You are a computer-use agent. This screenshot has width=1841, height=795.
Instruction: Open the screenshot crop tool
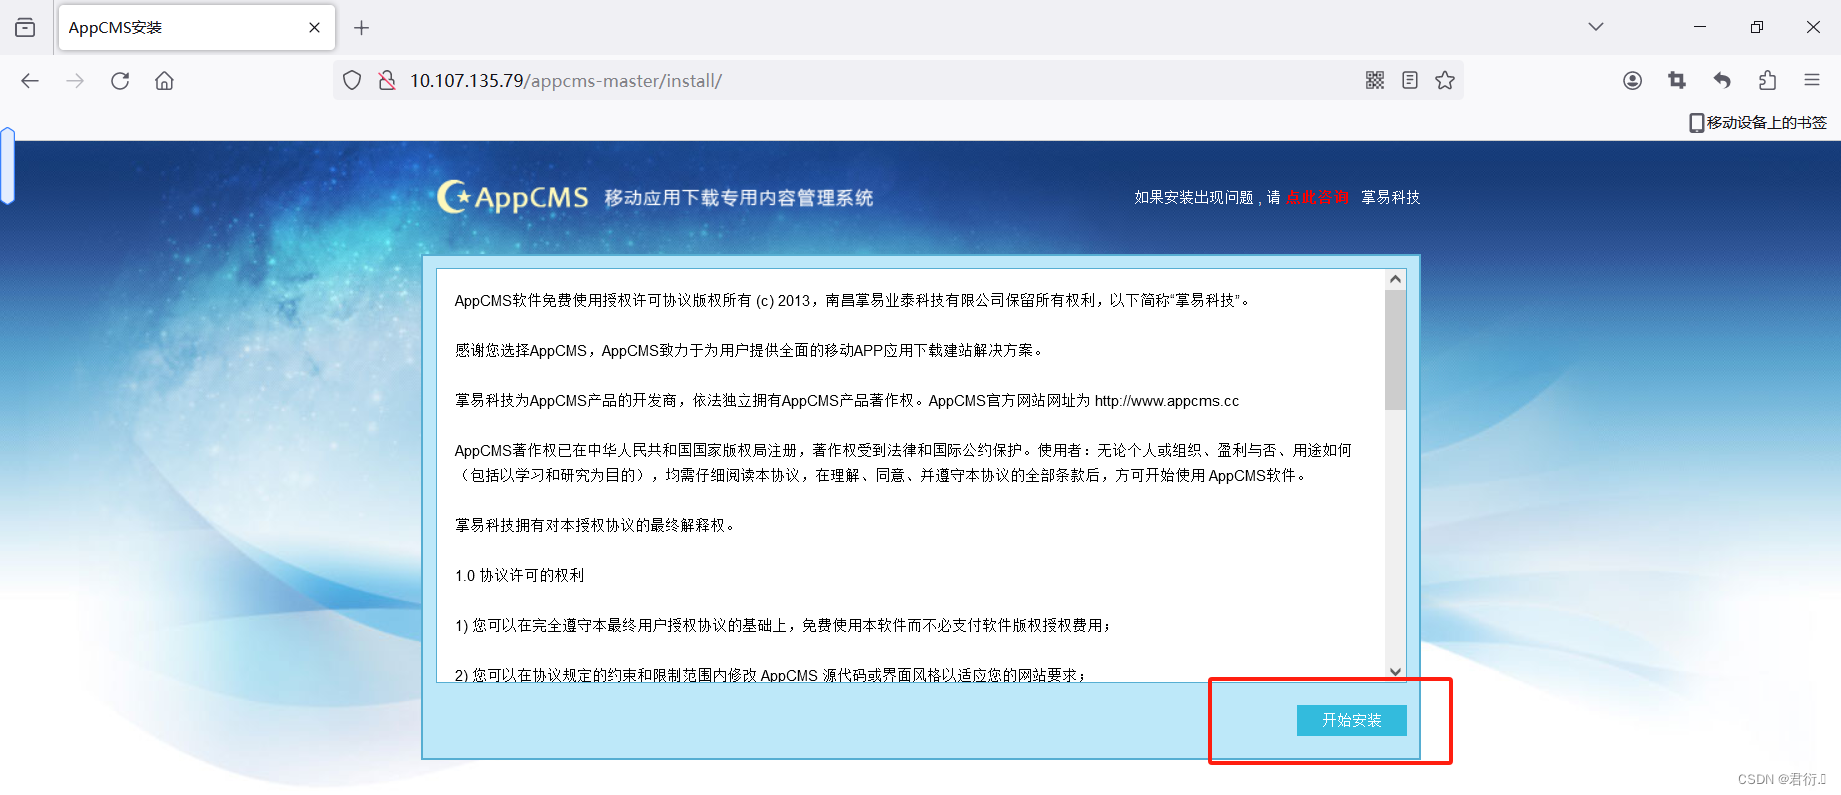click(x=1677, y=80)
